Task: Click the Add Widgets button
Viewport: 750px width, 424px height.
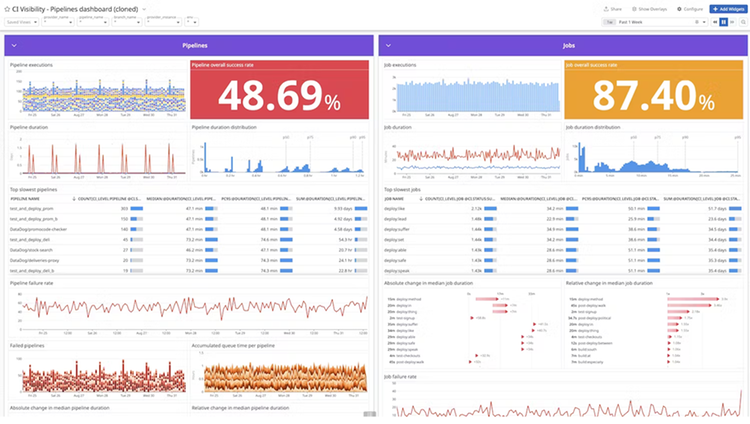Action: pos(727,9)
